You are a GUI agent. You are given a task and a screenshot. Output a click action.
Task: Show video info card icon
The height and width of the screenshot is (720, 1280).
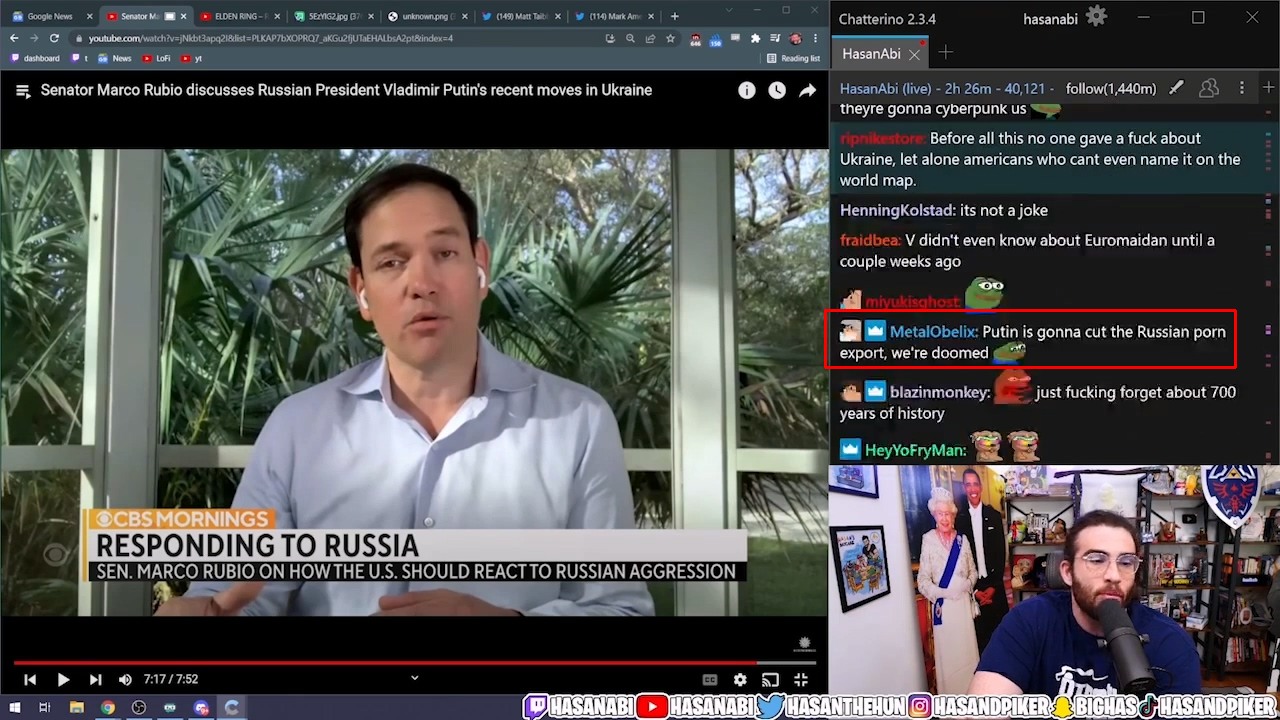[x=747, y=90]
